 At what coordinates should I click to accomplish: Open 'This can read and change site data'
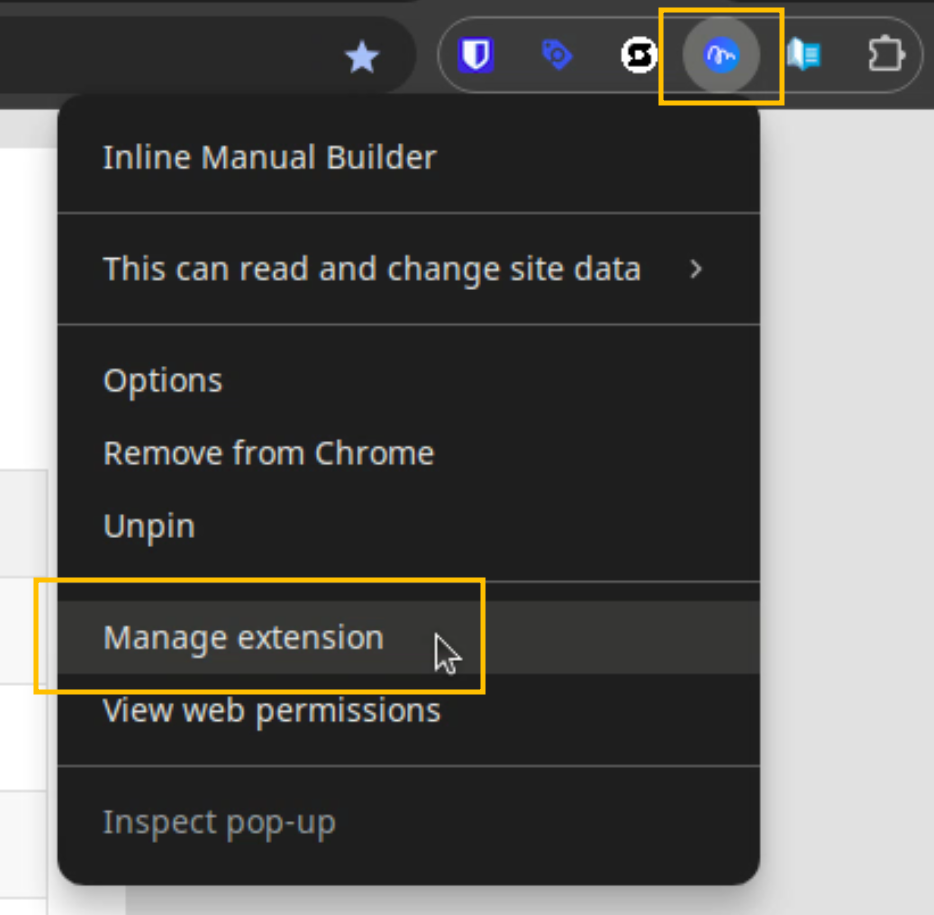coord(371,269)
